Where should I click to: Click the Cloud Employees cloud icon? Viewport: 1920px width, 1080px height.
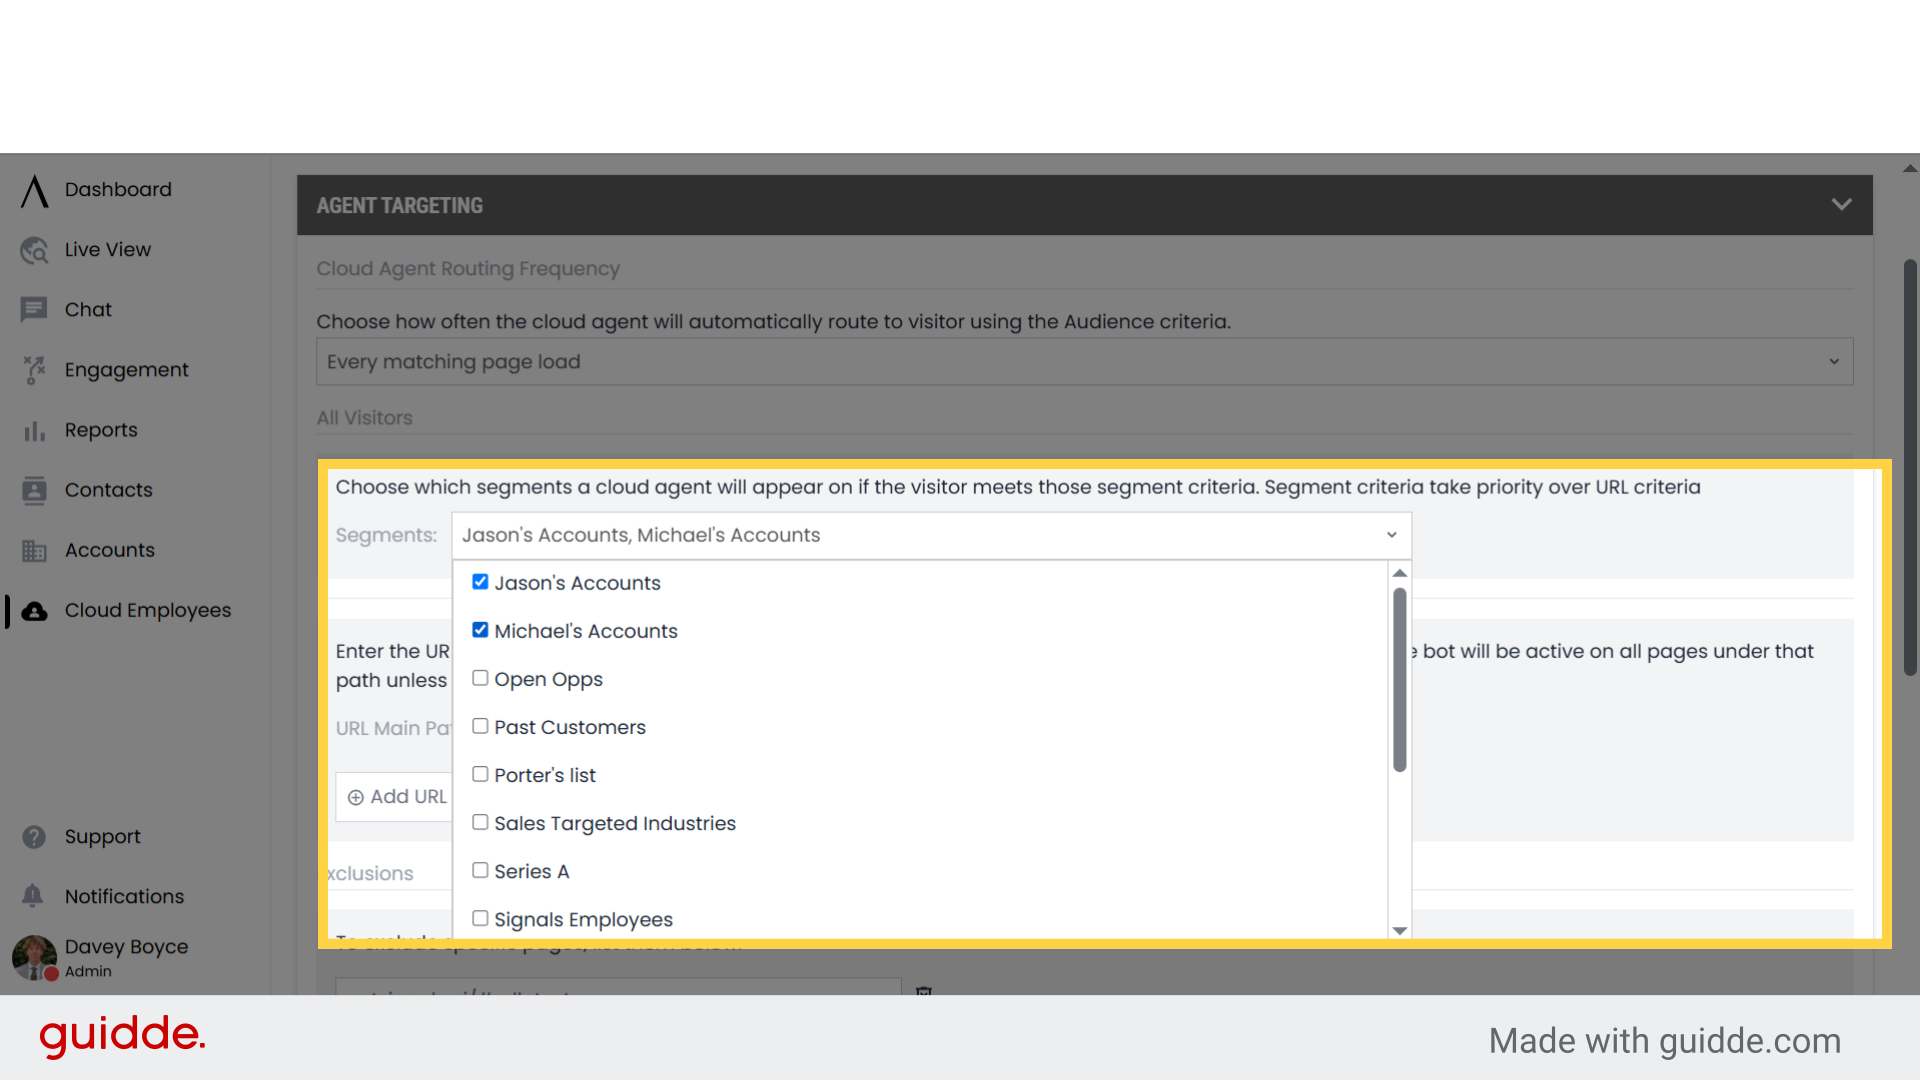click(35, 611)
